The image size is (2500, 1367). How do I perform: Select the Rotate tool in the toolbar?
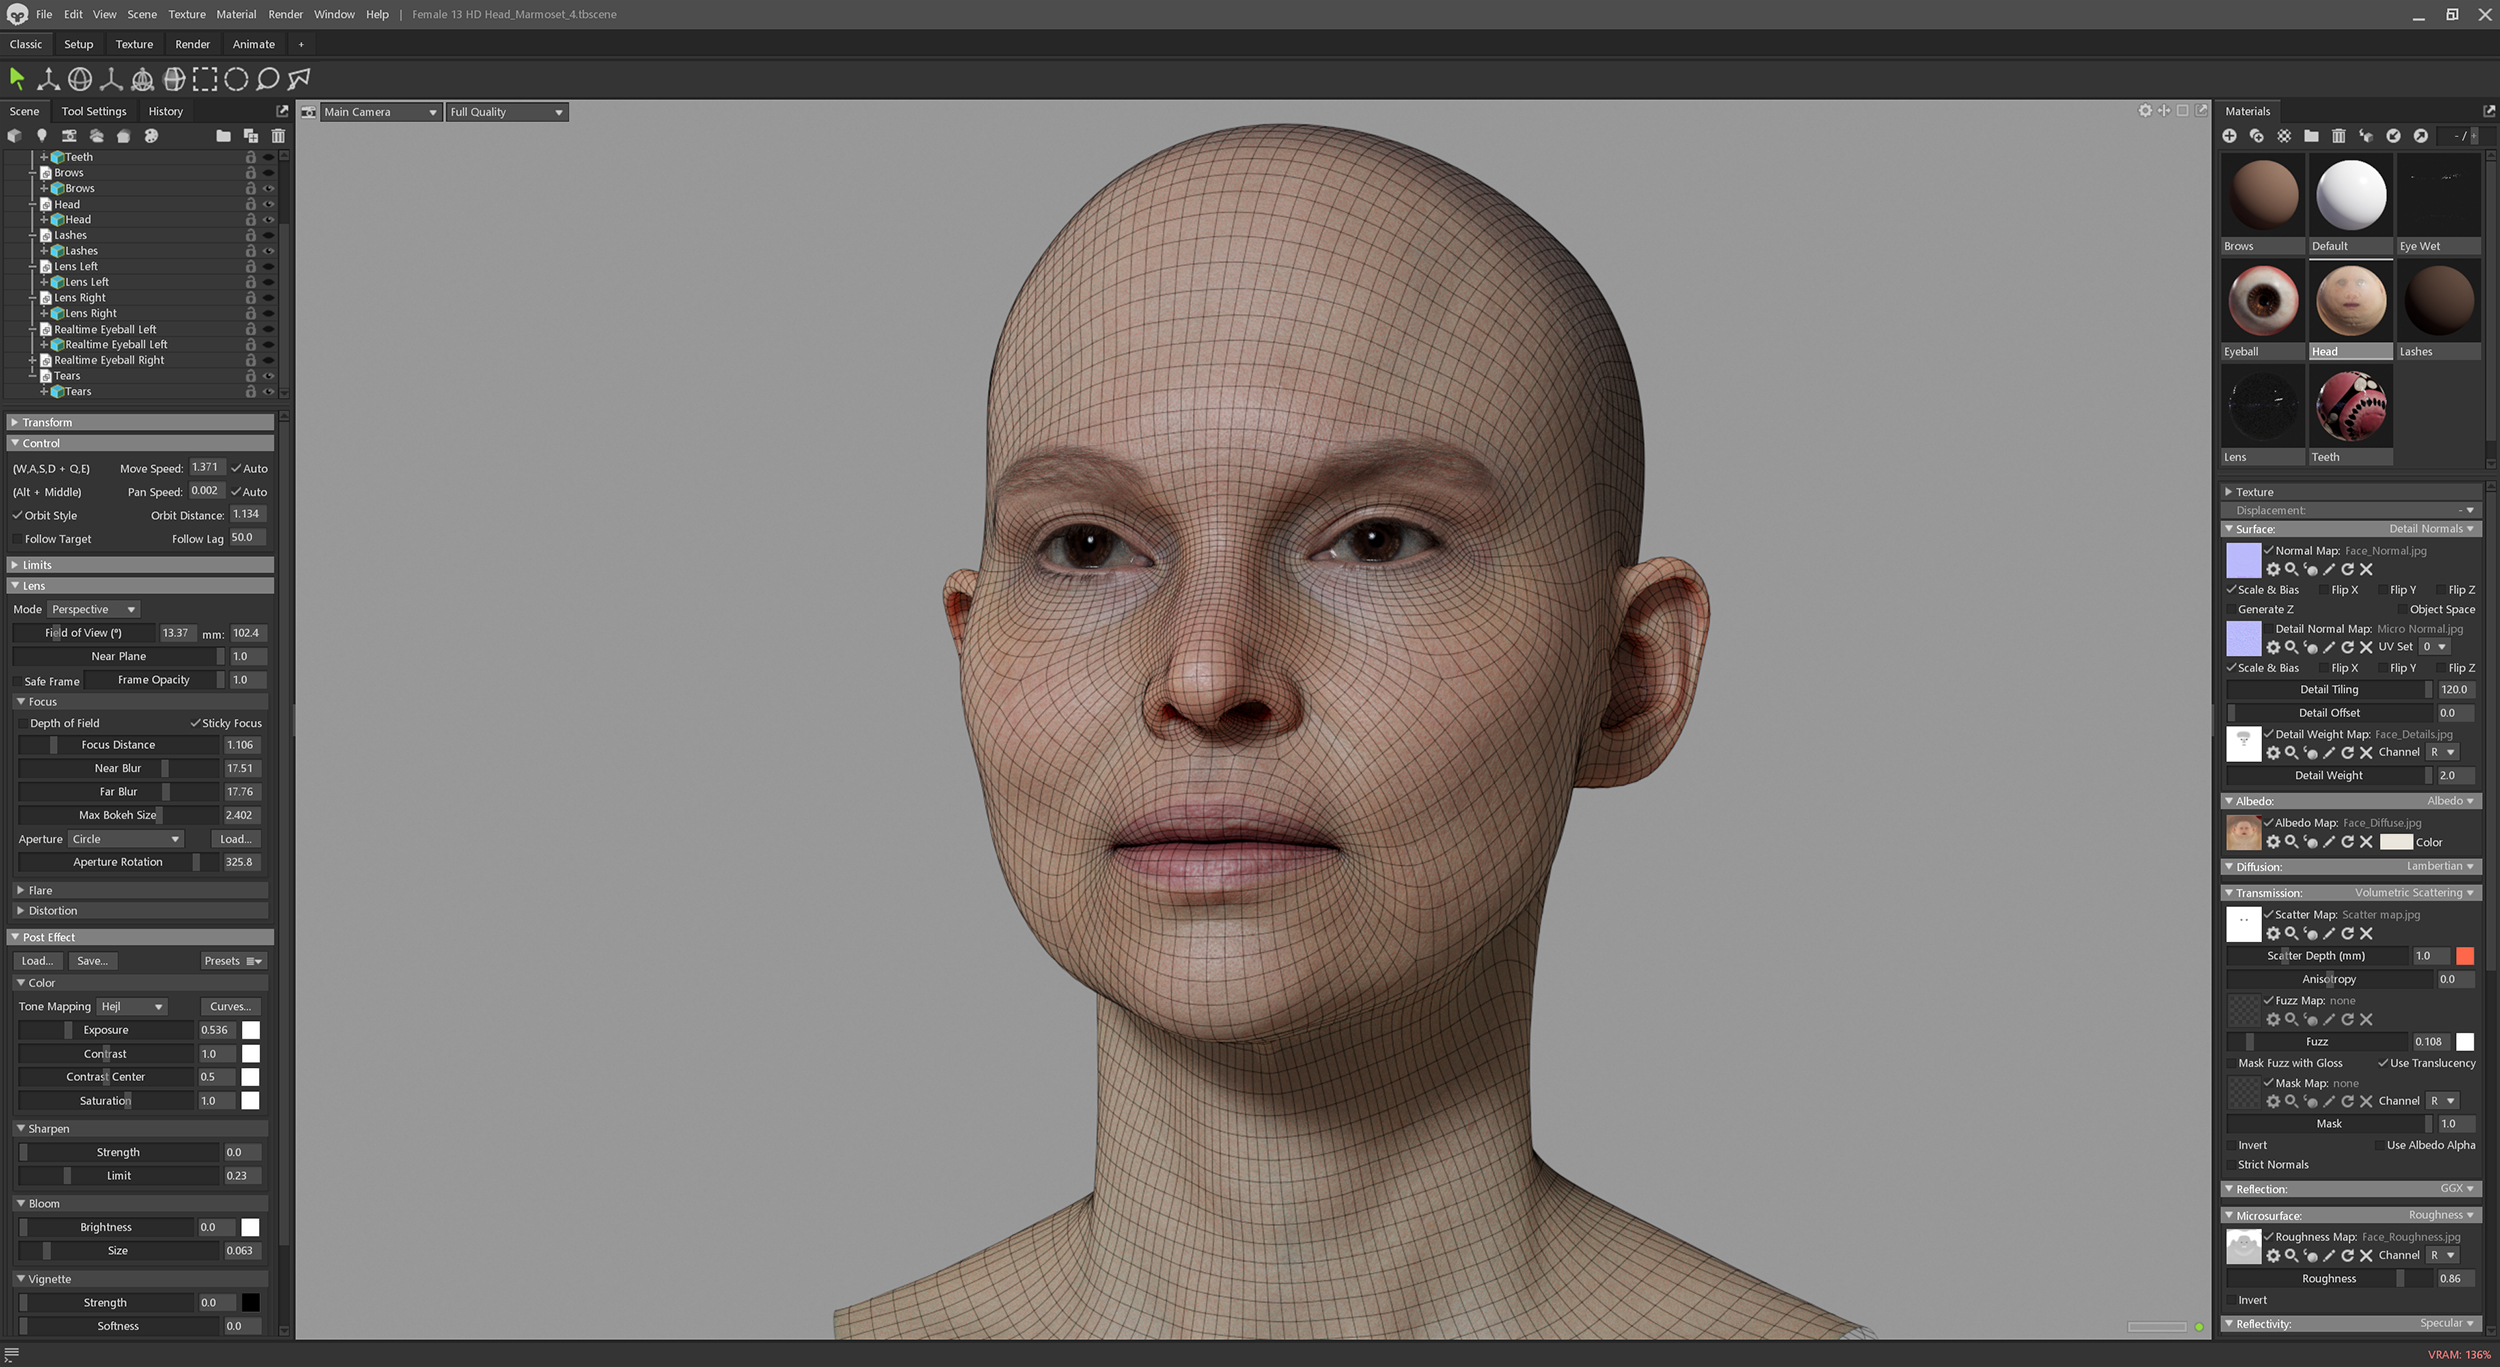coord(80,79)
